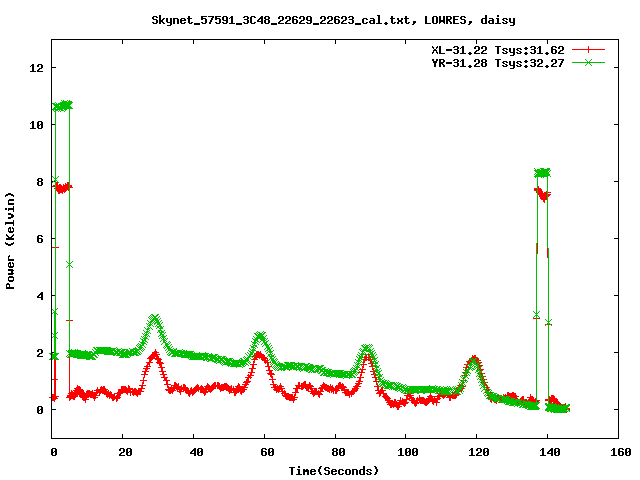Click y-axis tick label 4

(40, 296)
